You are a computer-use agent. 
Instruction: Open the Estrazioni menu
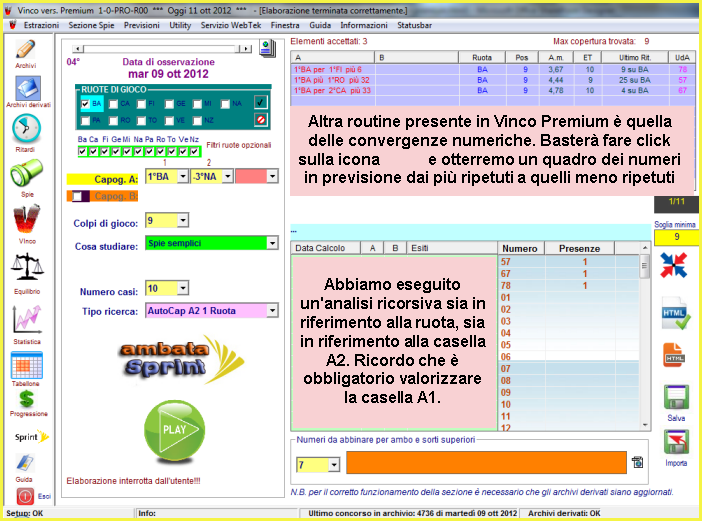click(x=41, y=26)
